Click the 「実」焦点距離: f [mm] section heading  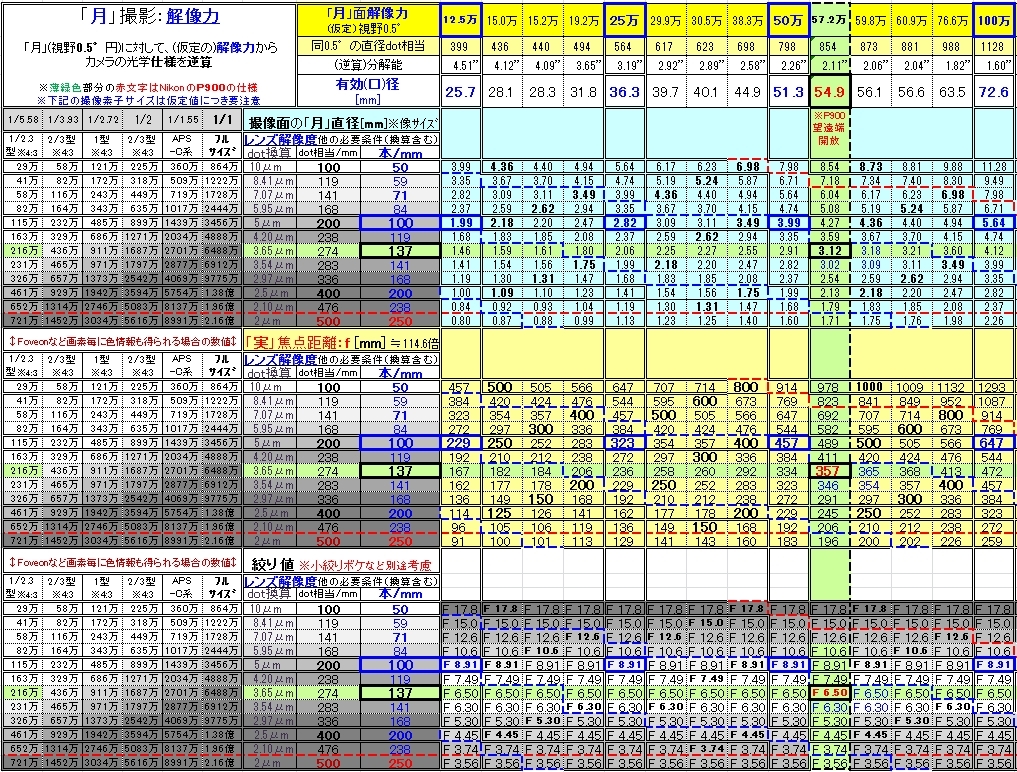coord(341,342)
